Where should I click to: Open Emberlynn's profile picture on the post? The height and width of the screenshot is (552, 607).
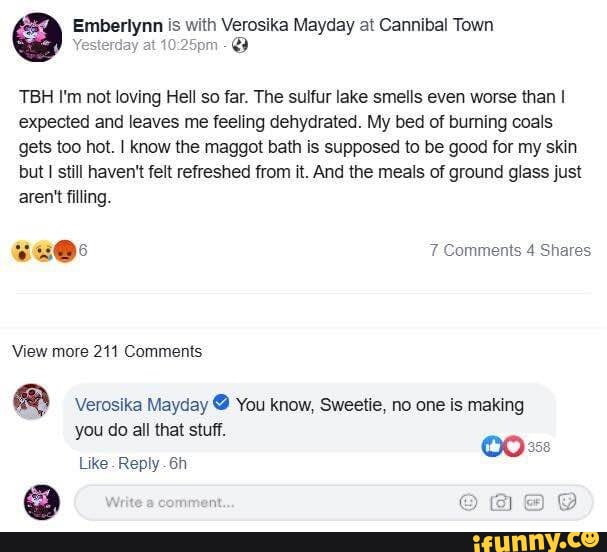click(x=37, y=37)
